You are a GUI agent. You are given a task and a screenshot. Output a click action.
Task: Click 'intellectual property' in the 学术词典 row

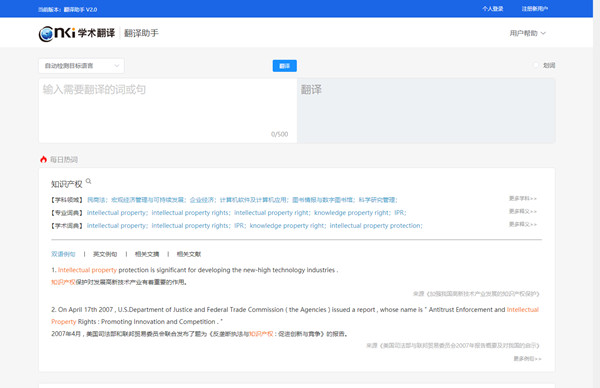click(116, 226)
